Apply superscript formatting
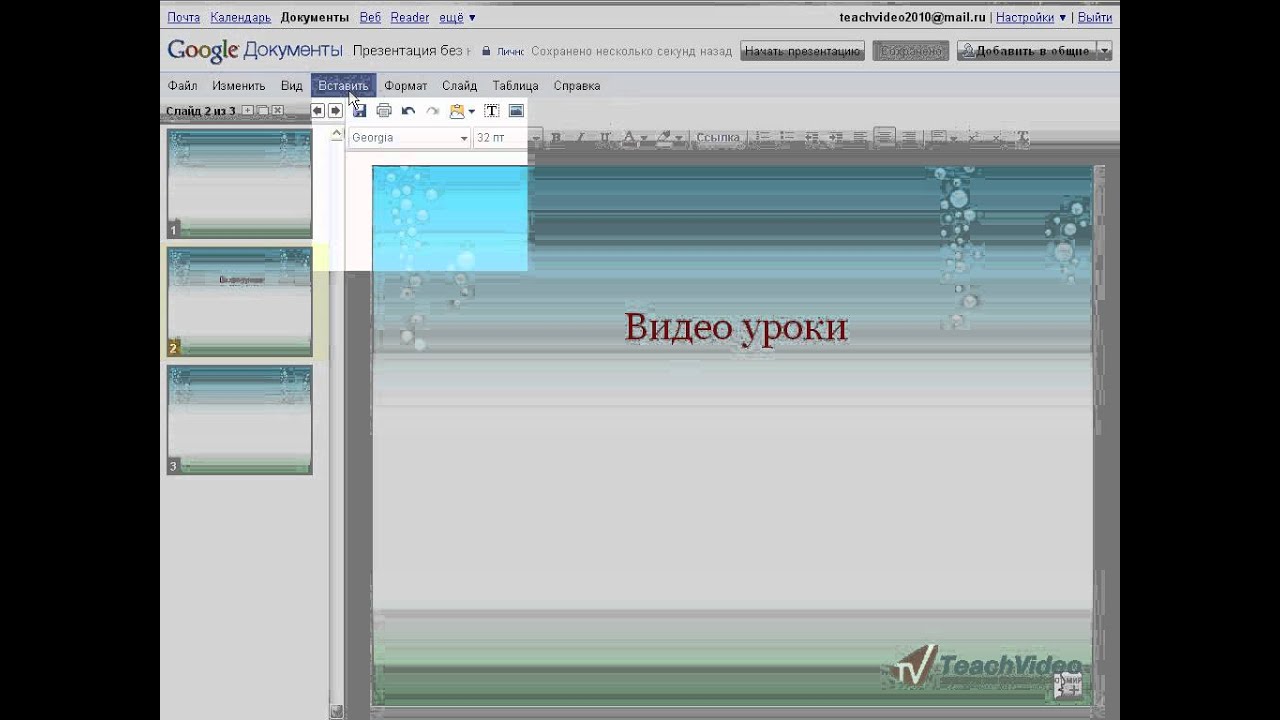 click(x=973, y=137)
